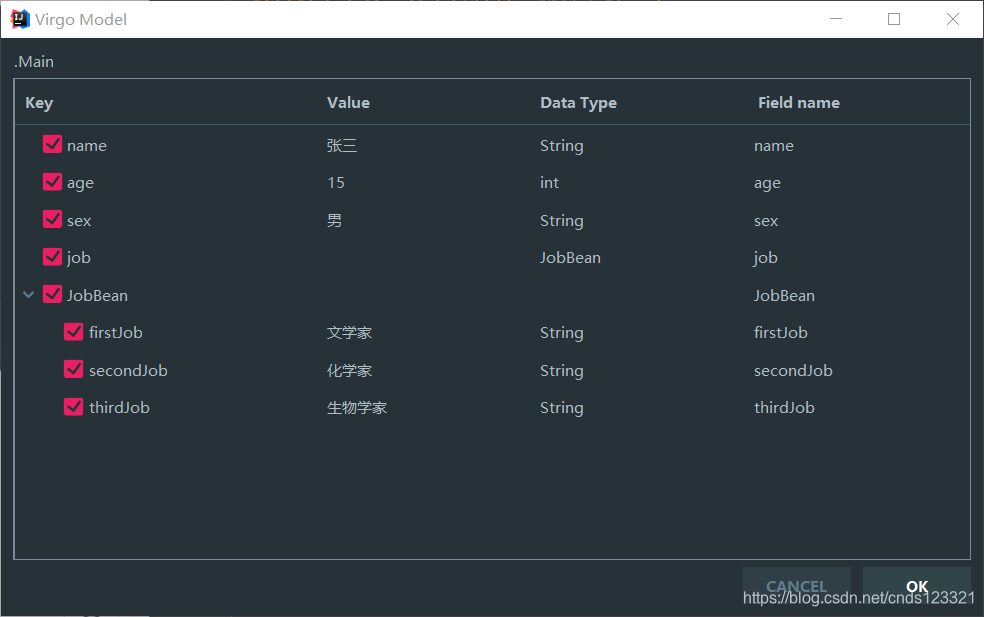This screenshot has width=984, height=617.
Task: Edit the field name 'thirdJob' cell
Action: point(784,407)
